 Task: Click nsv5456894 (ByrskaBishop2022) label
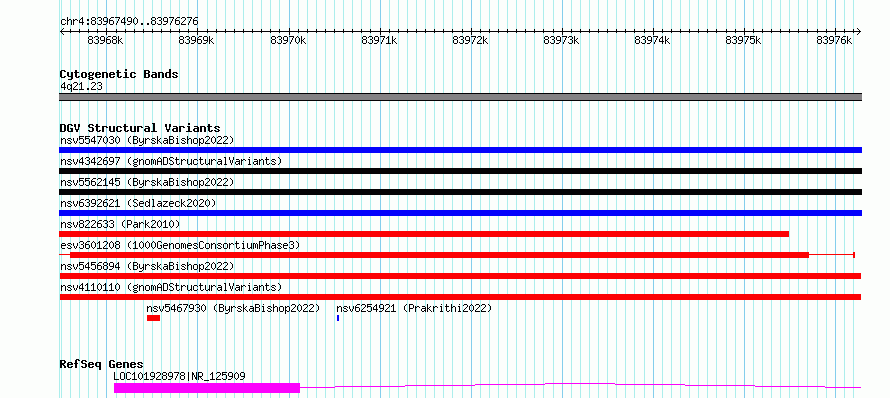(x=147, y=266)
